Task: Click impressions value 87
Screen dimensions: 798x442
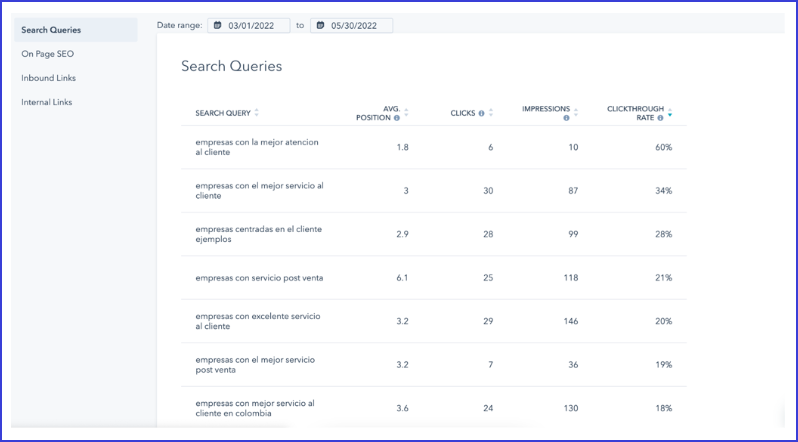Action: coord(573,191)
